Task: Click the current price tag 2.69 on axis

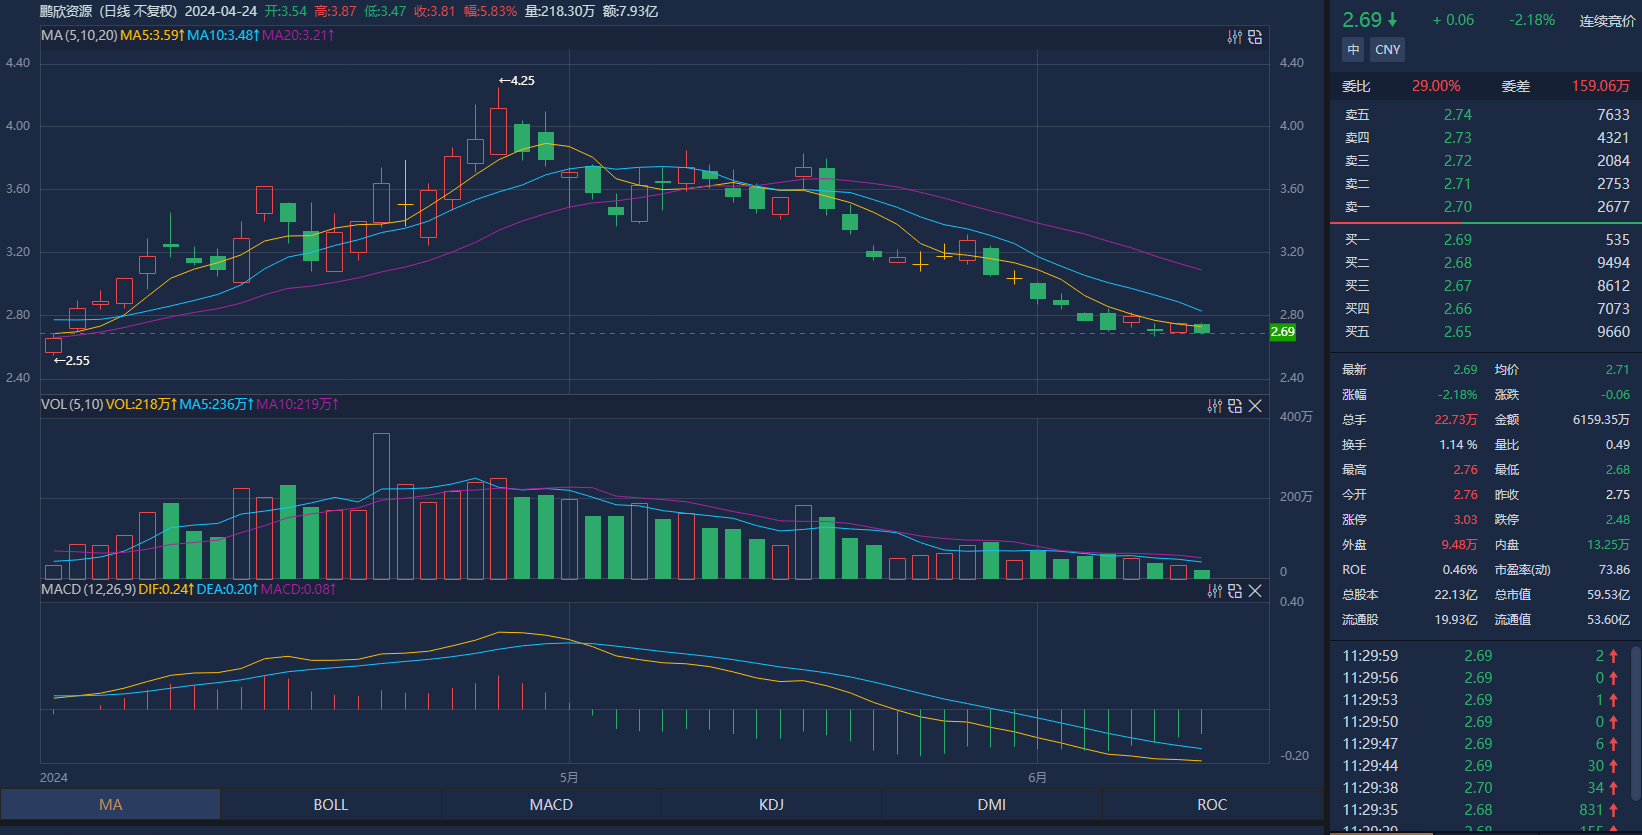Action: coord(1282,332)
